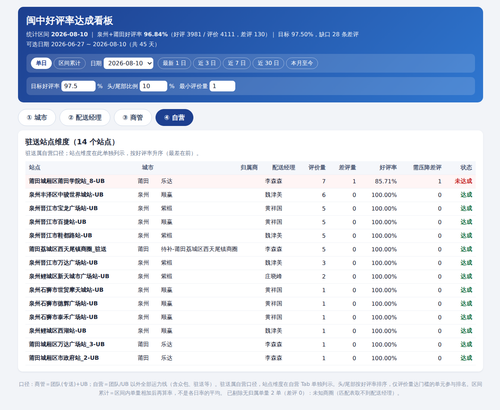Screen dimensions: 500x410
Task: Select station row 泉州晋江市万达广场站-UB
Action: [250, 263]
